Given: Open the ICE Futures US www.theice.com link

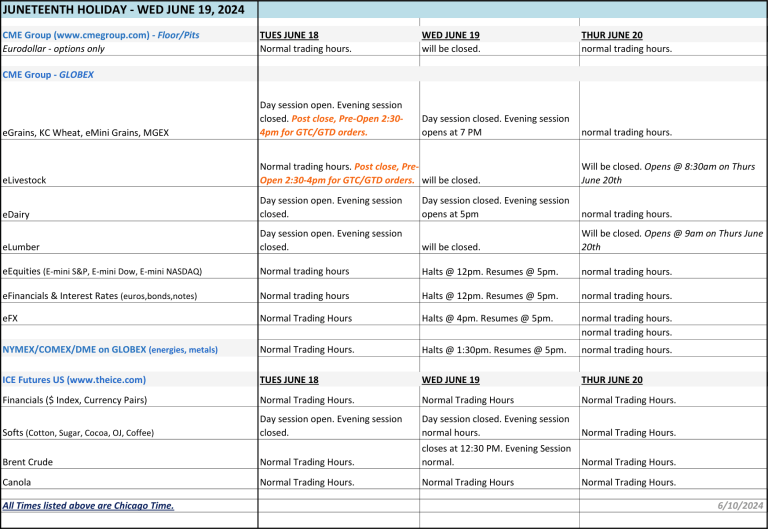Looking at the screenshot, I should [74, 380].
